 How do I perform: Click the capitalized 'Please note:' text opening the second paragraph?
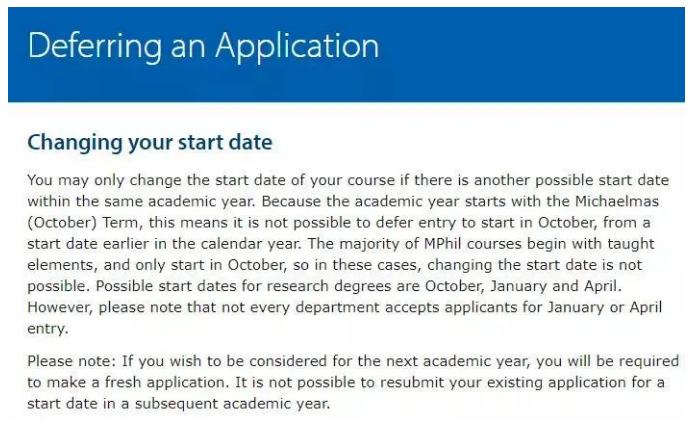71,361
